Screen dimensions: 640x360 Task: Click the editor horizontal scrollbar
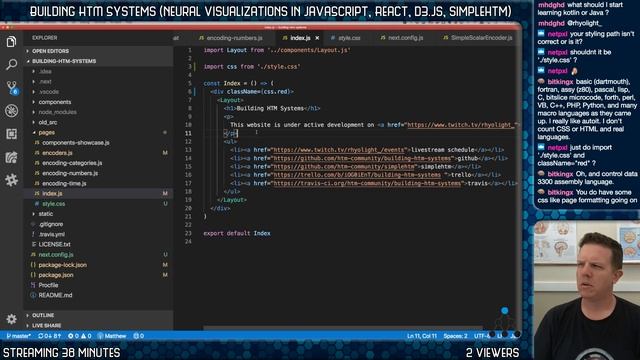(x=343, y=328)
